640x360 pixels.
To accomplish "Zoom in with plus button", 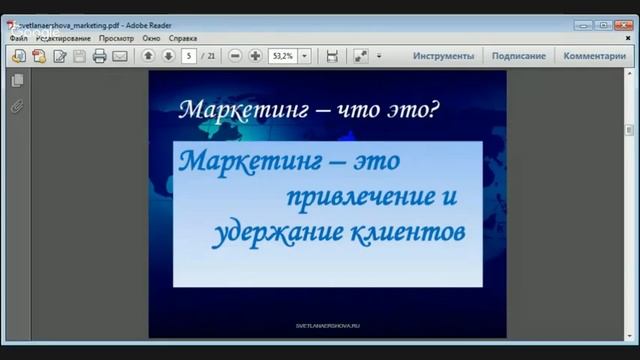I will [x=255, y=56].
